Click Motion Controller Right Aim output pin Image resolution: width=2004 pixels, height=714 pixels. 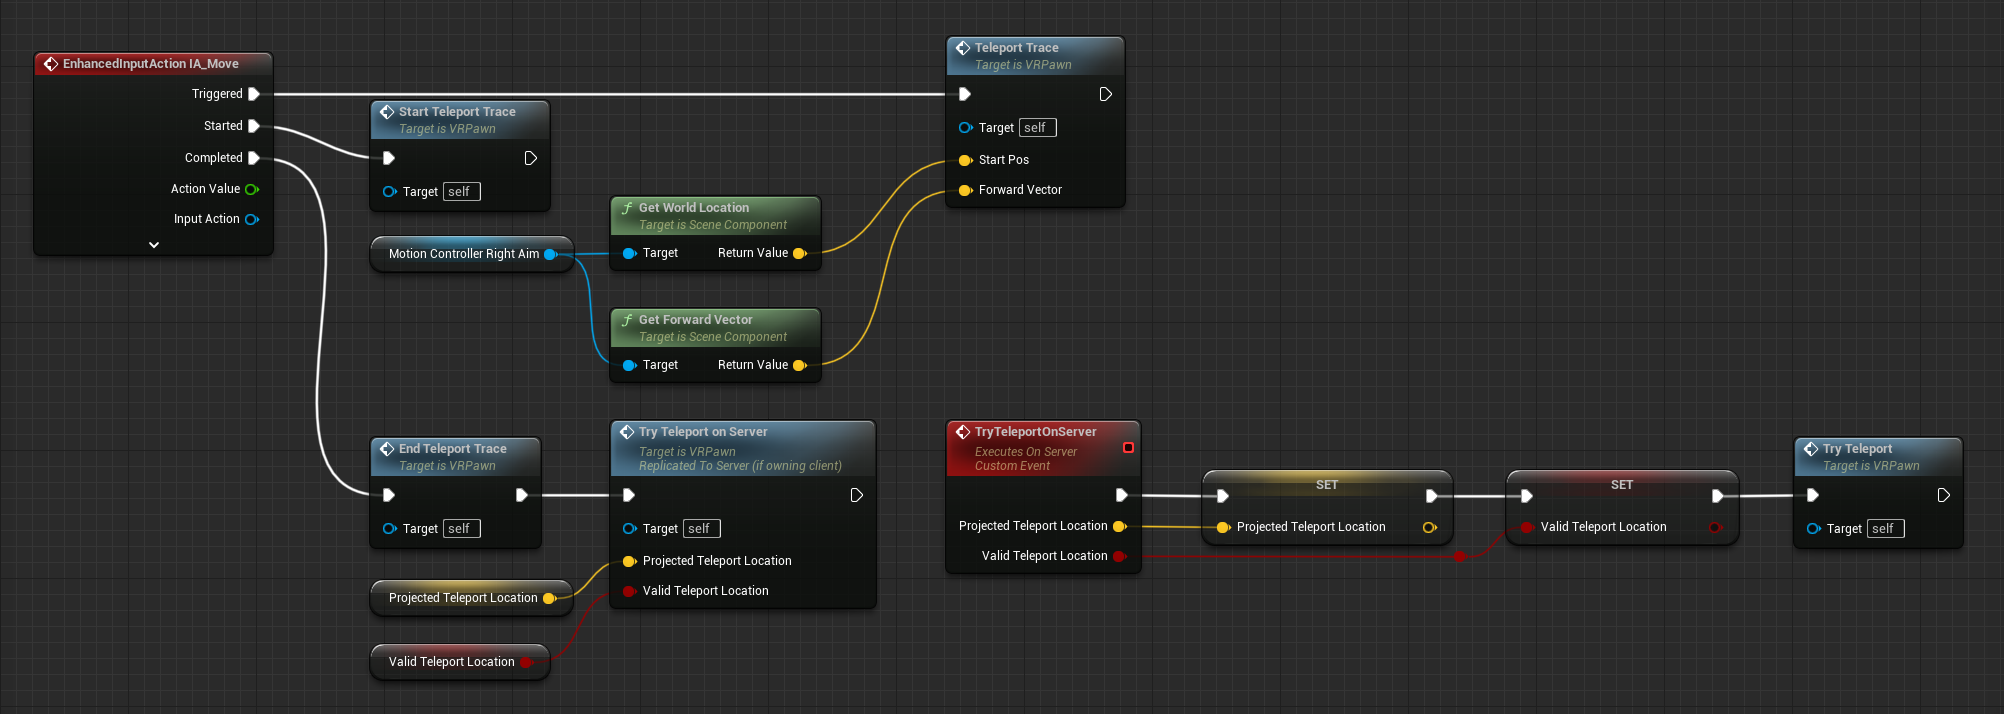551,254
